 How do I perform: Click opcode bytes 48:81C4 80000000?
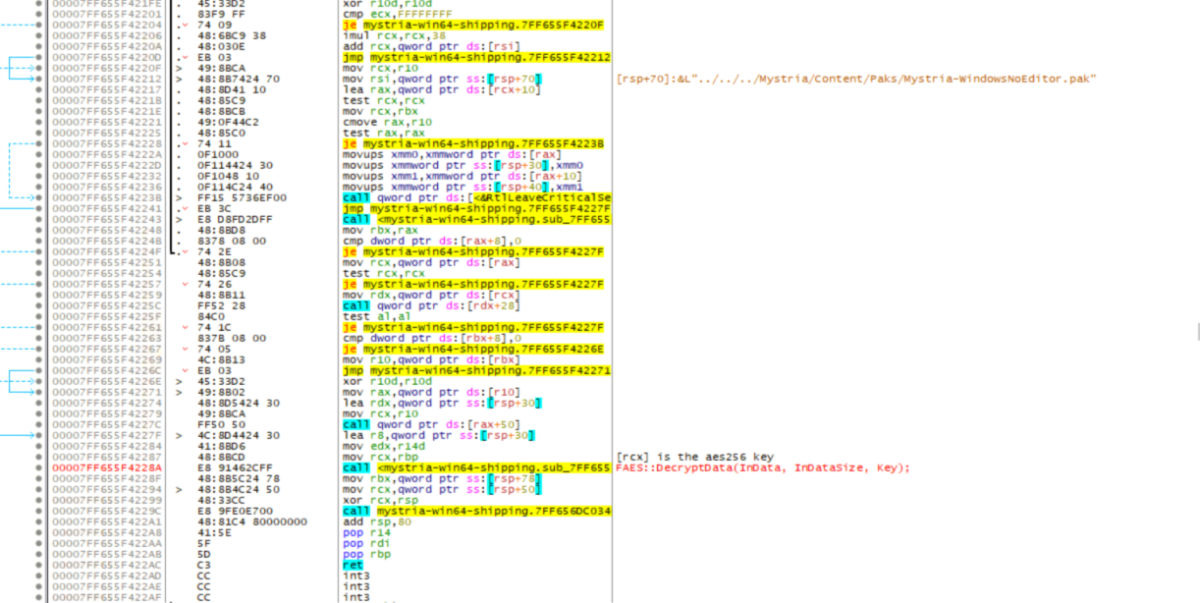tap(252, 521)
